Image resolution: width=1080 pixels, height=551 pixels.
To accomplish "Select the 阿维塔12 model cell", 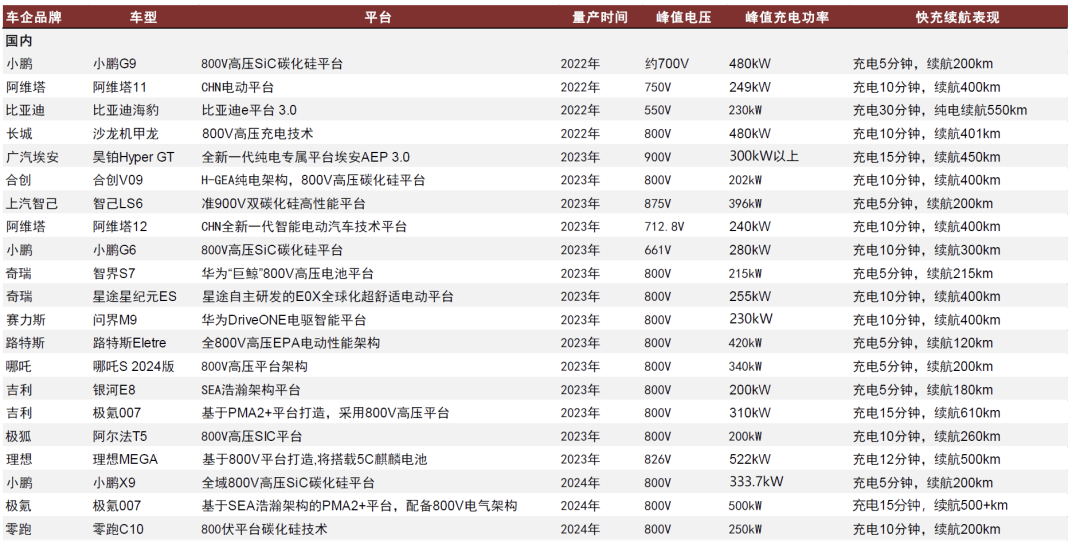I will coord(120,227).
